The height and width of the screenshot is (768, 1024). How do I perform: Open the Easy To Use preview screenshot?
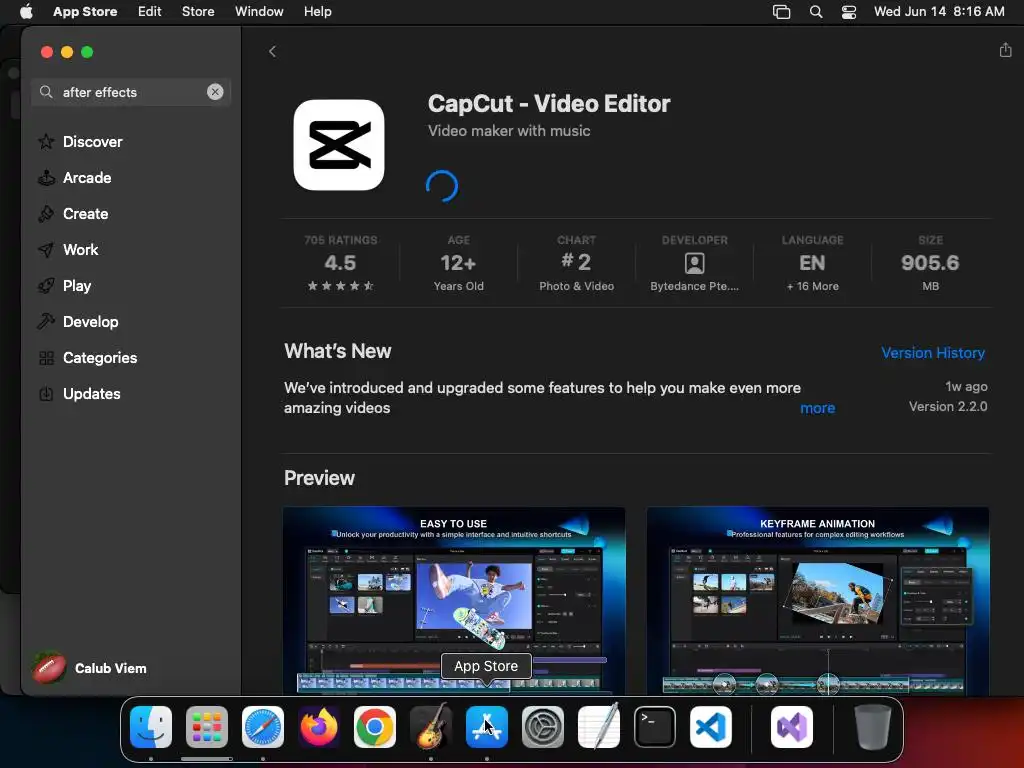point(454,601)
